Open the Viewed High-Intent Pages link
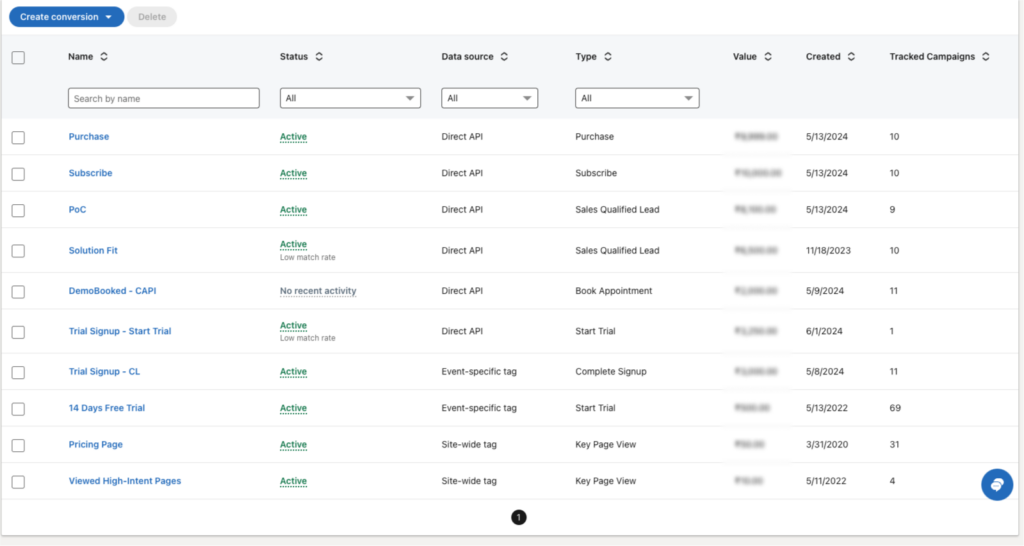Image resolution: width=1024 pixels, height=546 pixels. (x=125, y=481)
